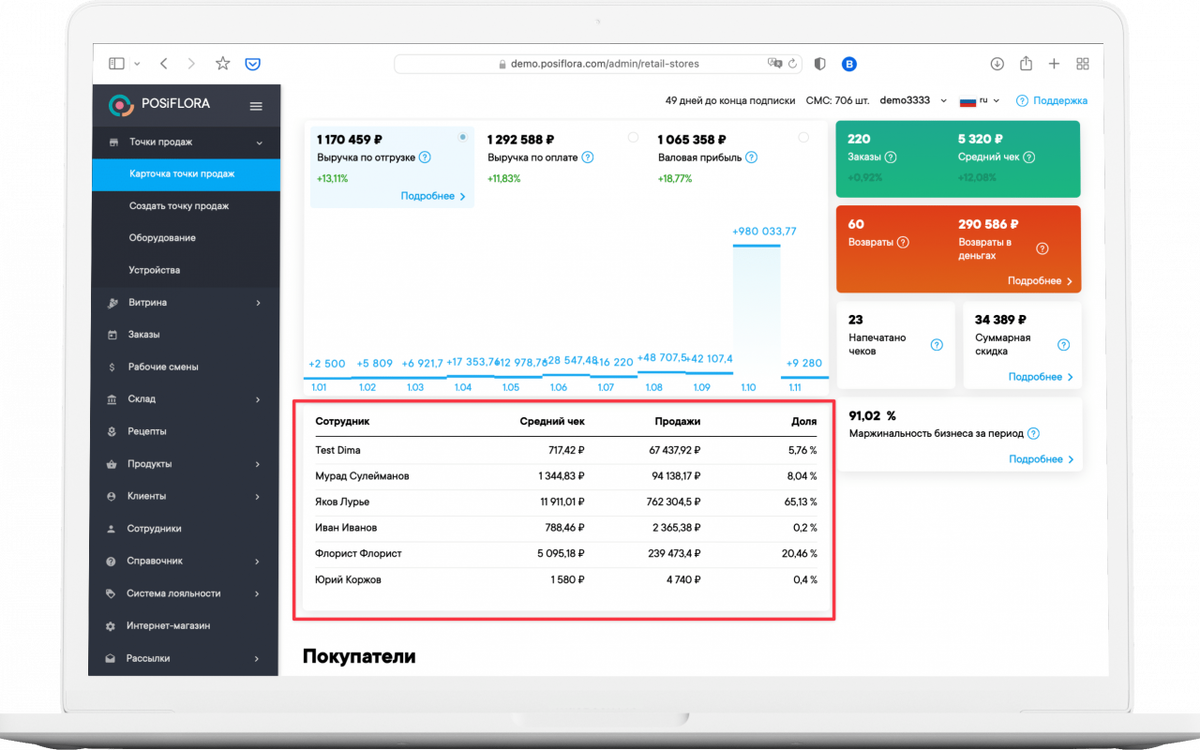The height and width of the screenshot is (750, 1200).
Task: Toggle the Safari sidebar icon
Action: (x=117, y=63)
